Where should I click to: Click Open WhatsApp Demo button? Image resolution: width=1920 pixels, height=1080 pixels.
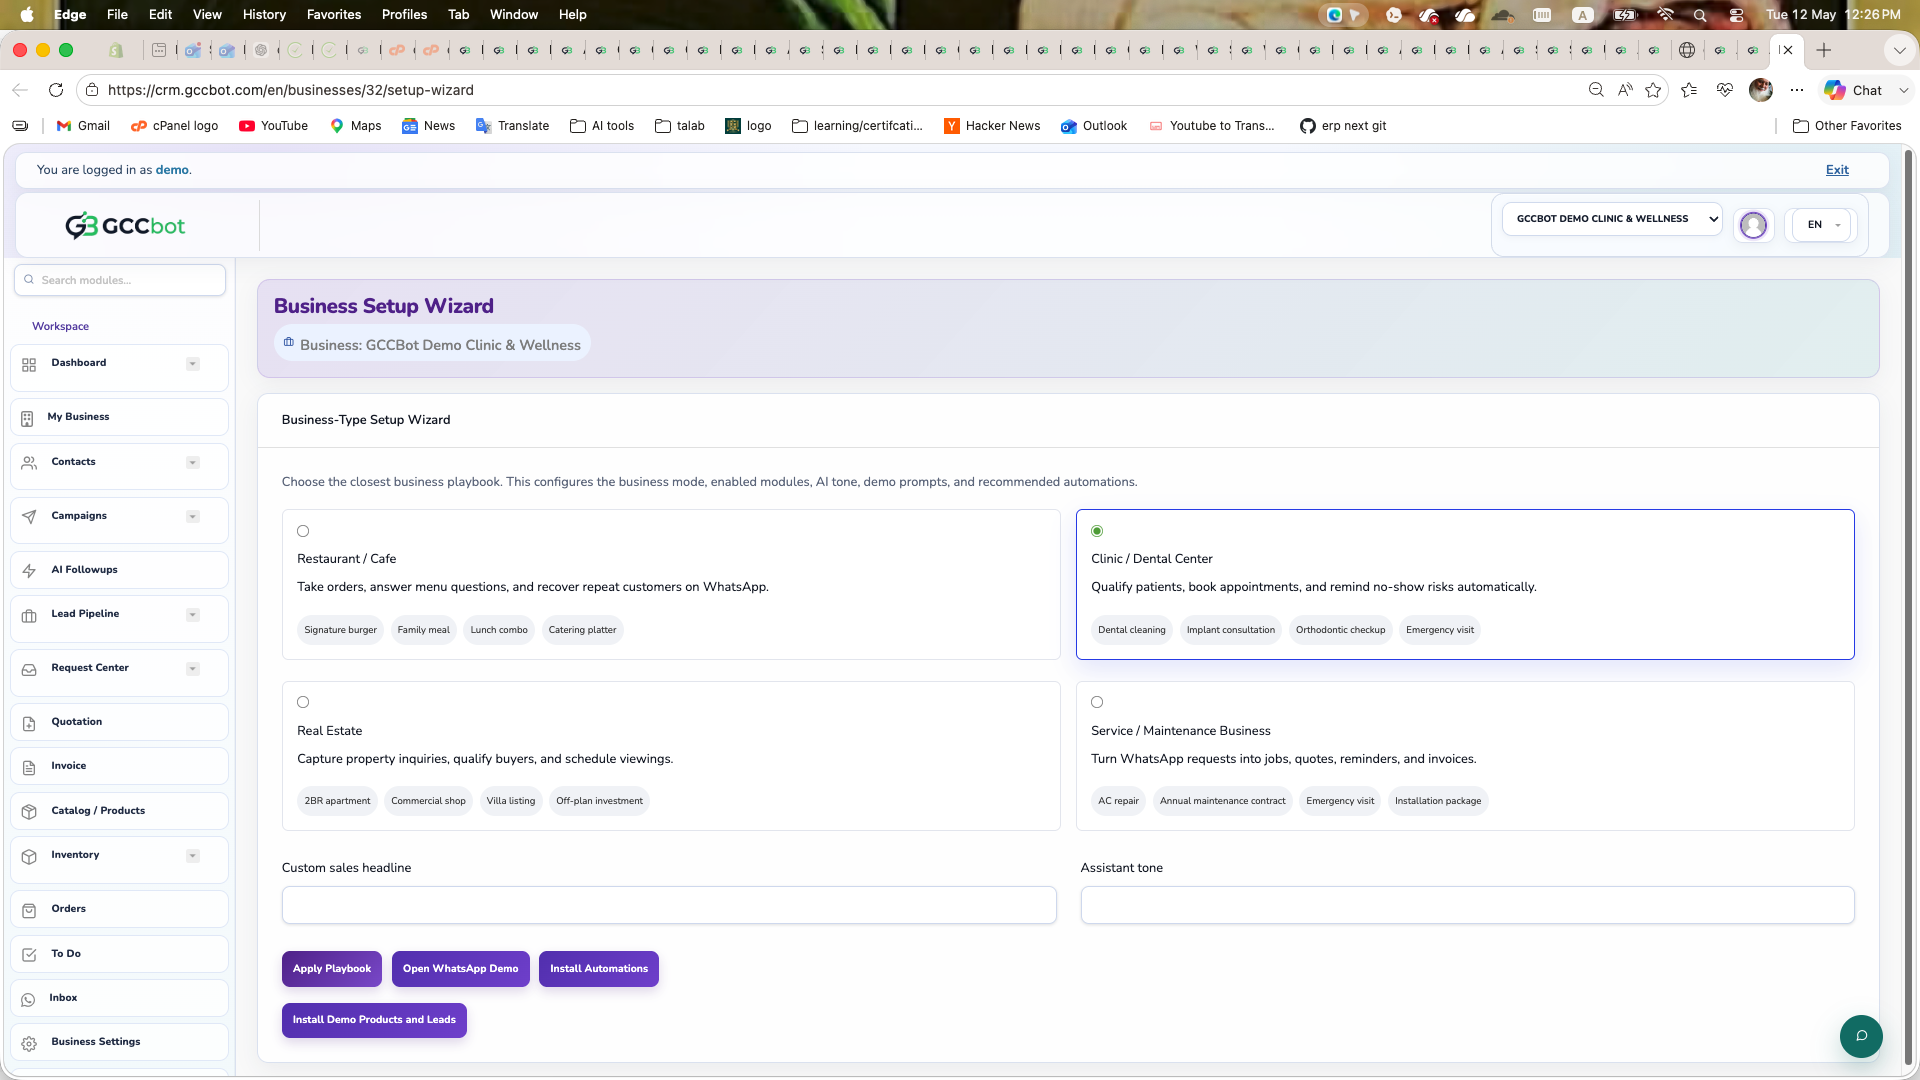pyautogui.click(x=460, y=969)
